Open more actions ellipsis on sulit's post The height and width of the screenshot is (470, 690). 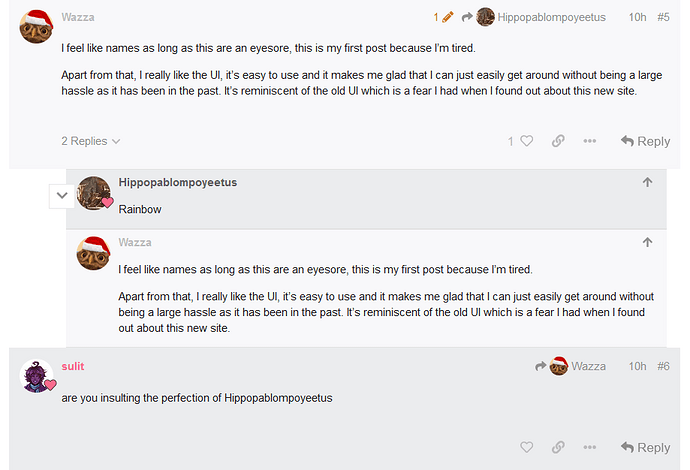click(590, 448)
